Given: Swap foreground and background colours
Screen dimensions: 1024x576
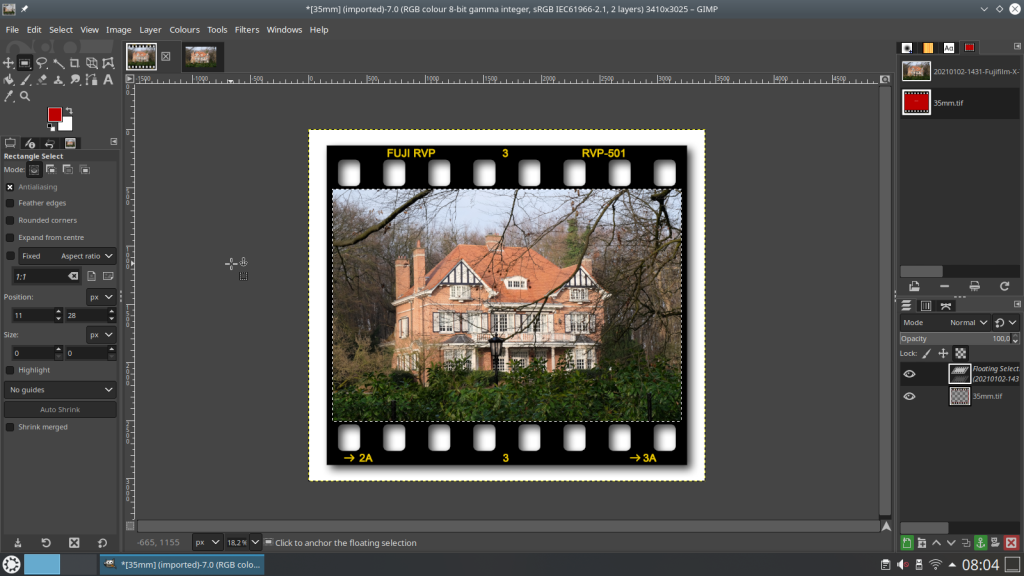Looking at the screenshot, I should (x=69, y=110).
